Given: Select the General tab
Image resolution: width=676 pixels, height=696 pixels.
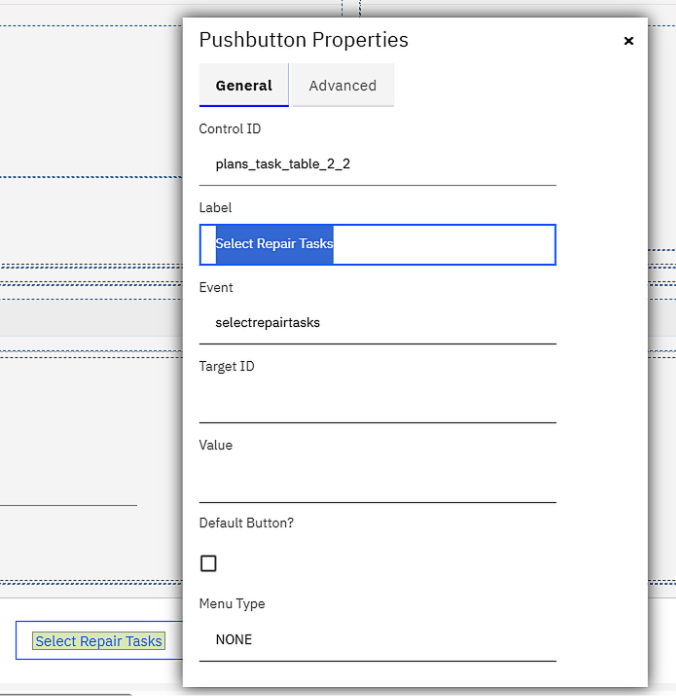Looking at the screenshot, I should coord(244,85).
